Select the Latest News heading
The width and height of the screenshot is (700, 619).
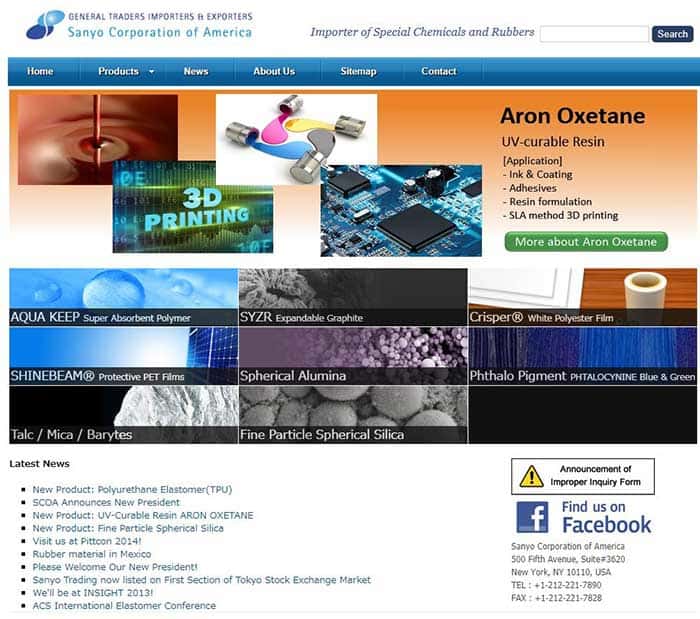(x=39, y=464)
